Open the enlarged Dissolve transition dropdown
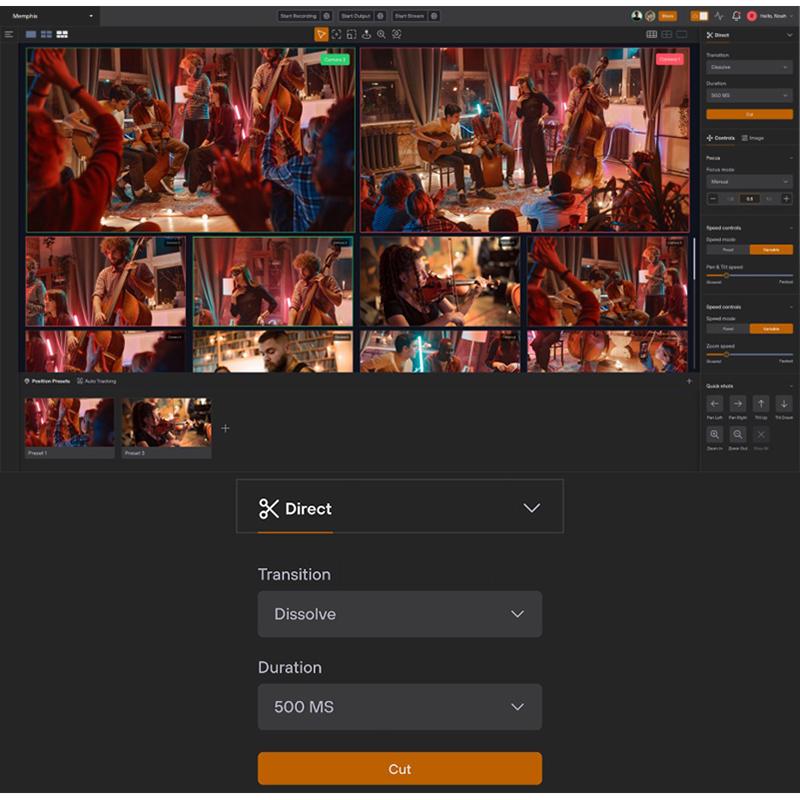The width and height of the screenshot is (800, 800). point(399,614)
